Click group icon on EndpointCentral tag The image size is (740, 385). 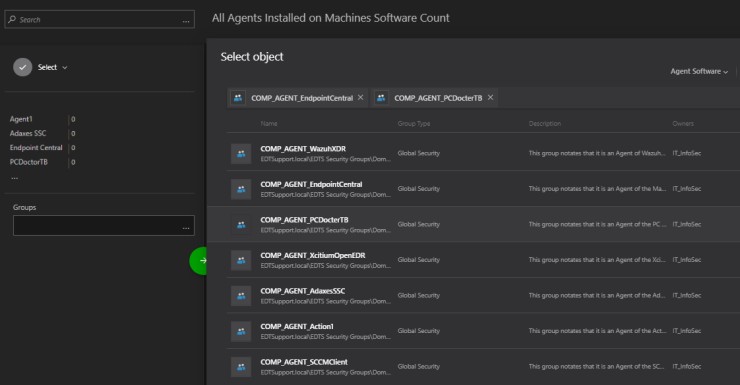238,98
